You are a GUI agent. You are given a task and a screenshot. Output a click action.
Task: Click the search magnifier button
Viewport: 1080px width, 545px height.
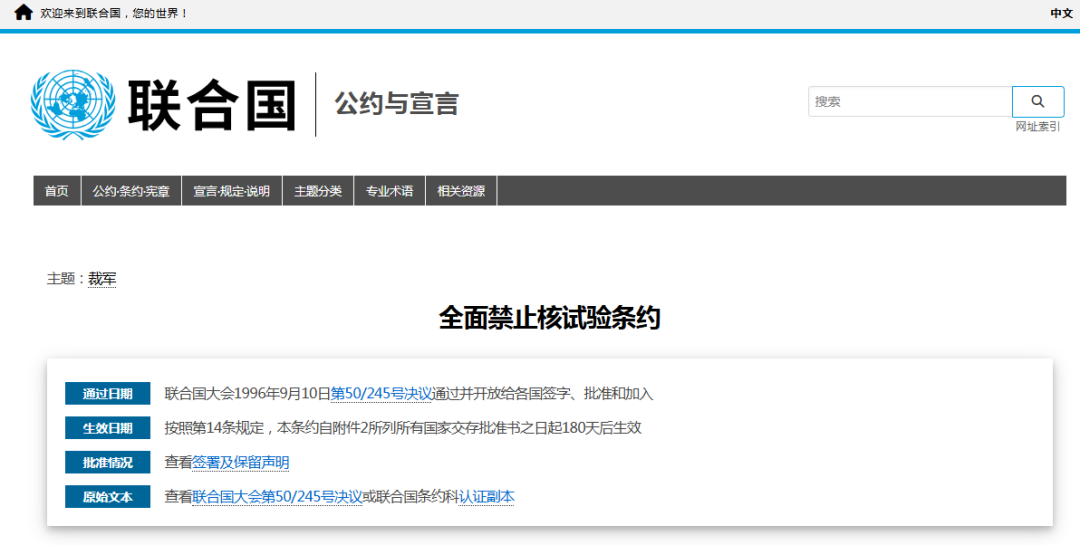click(x=1037, y=102)
